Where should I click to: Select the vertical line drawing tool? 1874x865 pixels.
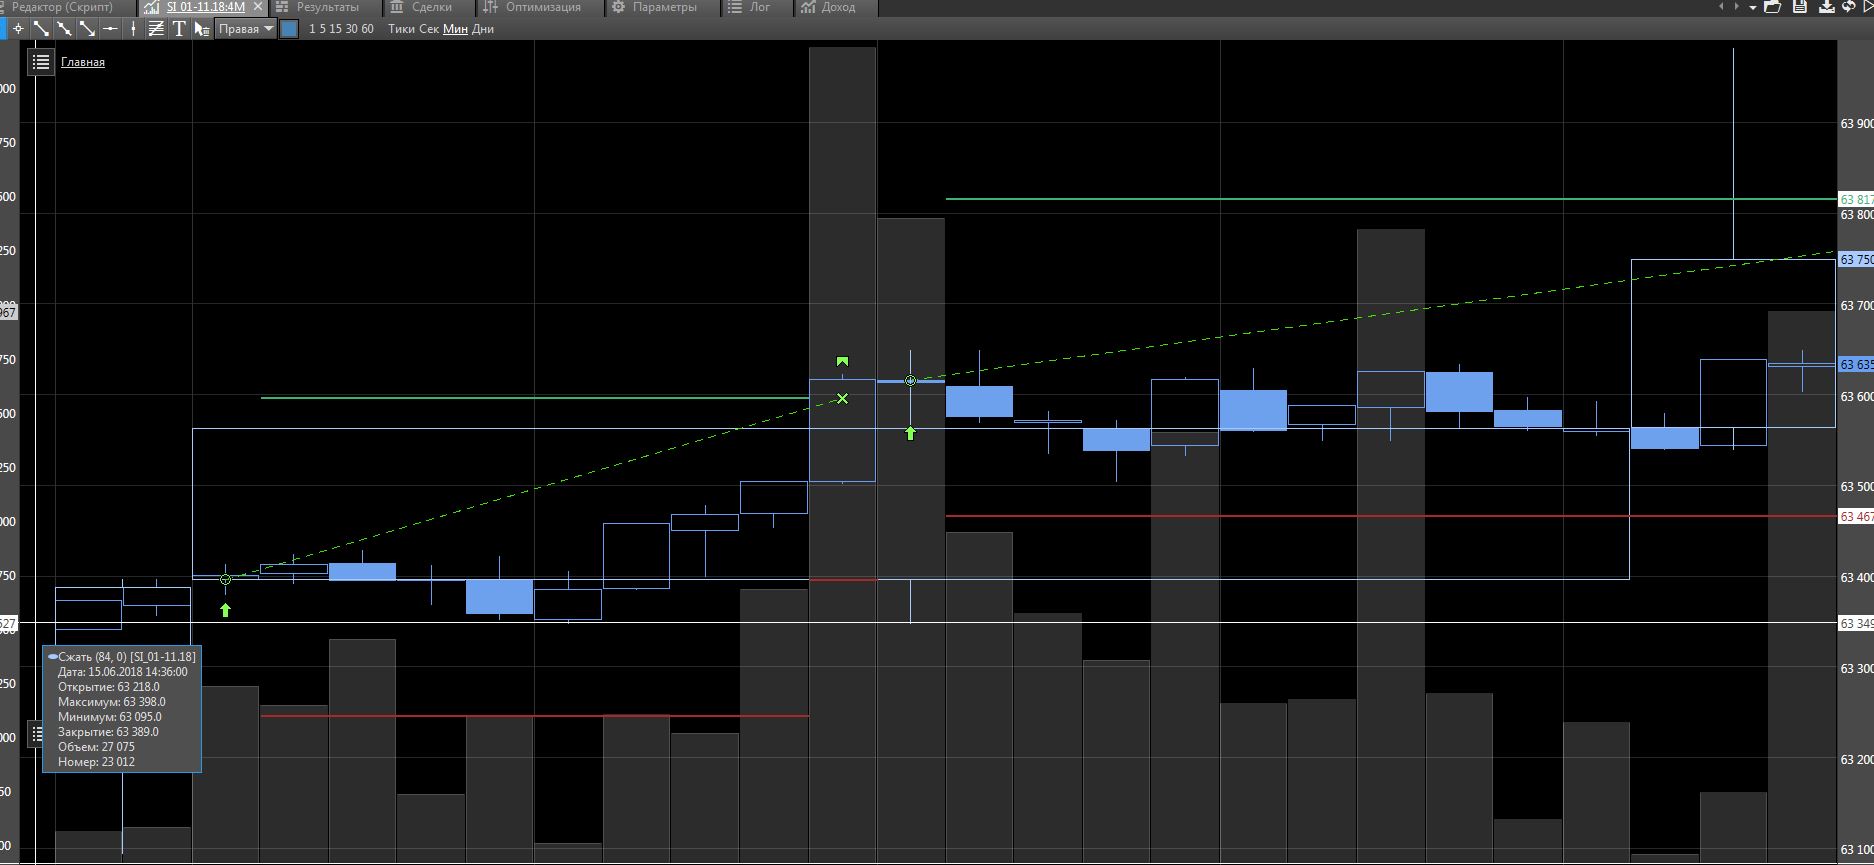click(133, 29)
